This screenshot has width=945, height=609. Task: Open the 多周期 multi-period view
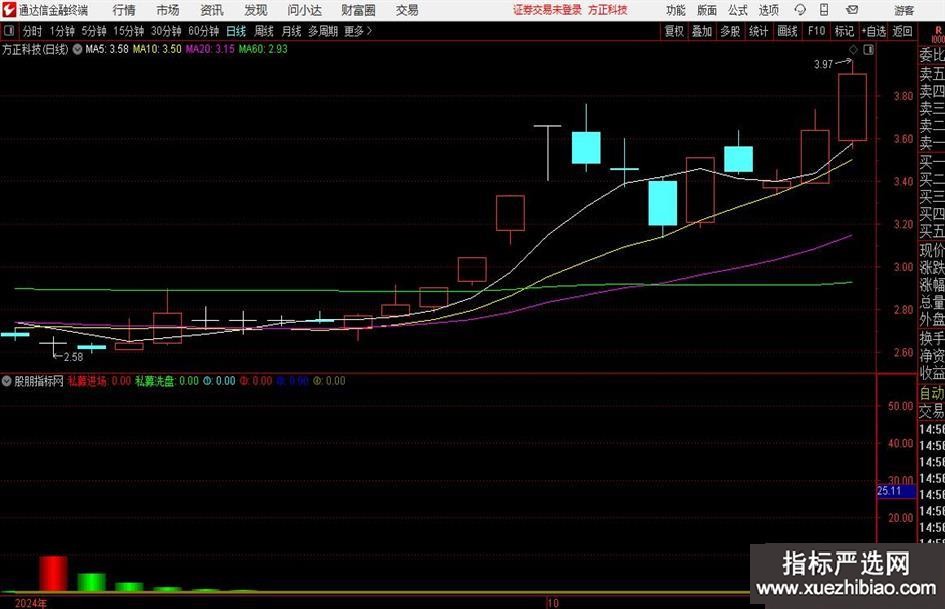coord(323,31)
